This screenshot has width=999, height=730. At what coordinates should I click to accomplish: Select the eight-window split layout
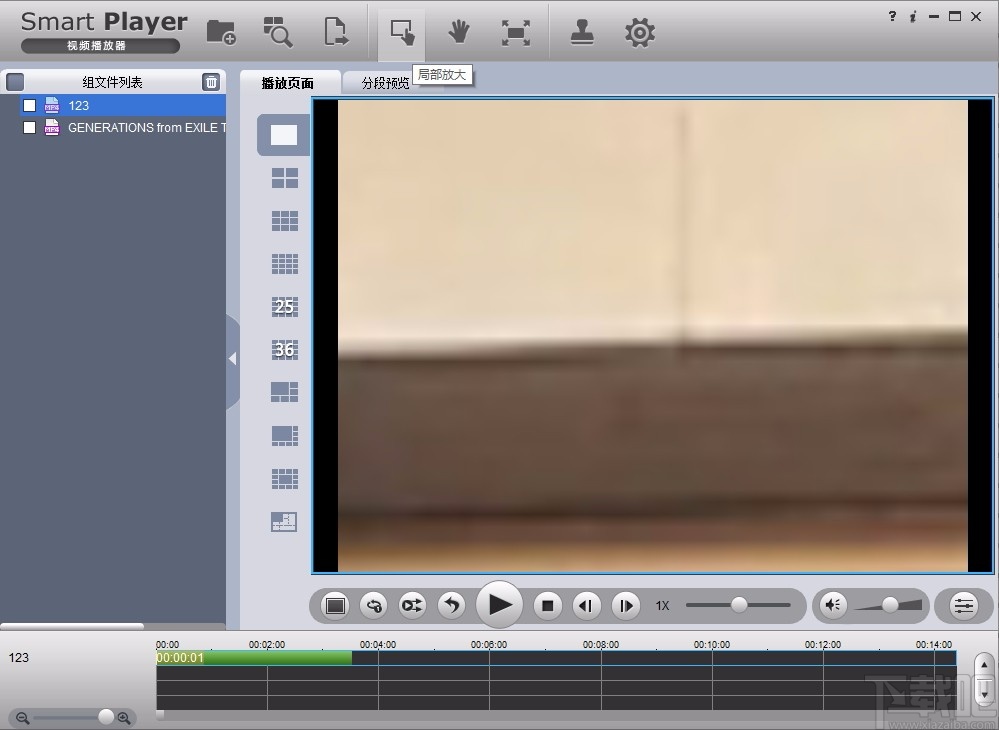[x=284, y=435]
